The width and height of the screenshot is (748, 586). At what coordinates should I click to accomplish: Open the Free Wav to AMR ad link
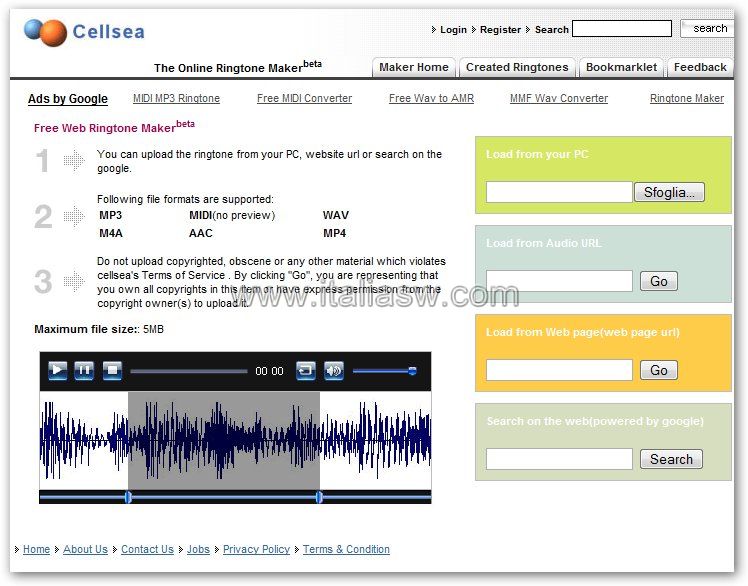pos(431,98)
